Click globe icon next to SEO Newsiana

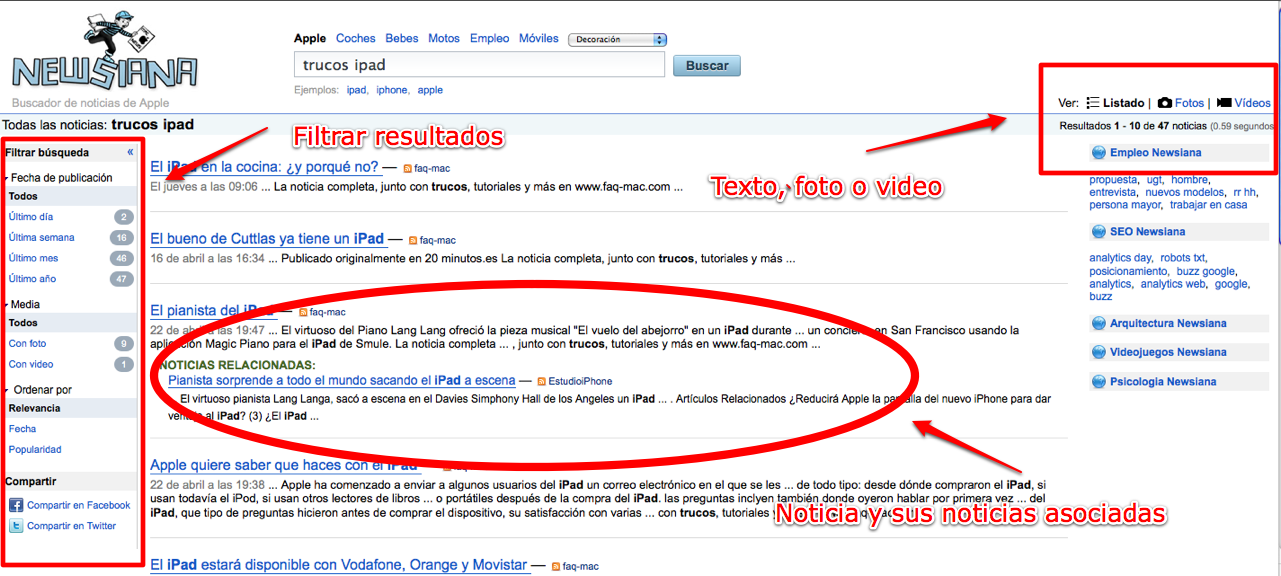[1099, 232]
